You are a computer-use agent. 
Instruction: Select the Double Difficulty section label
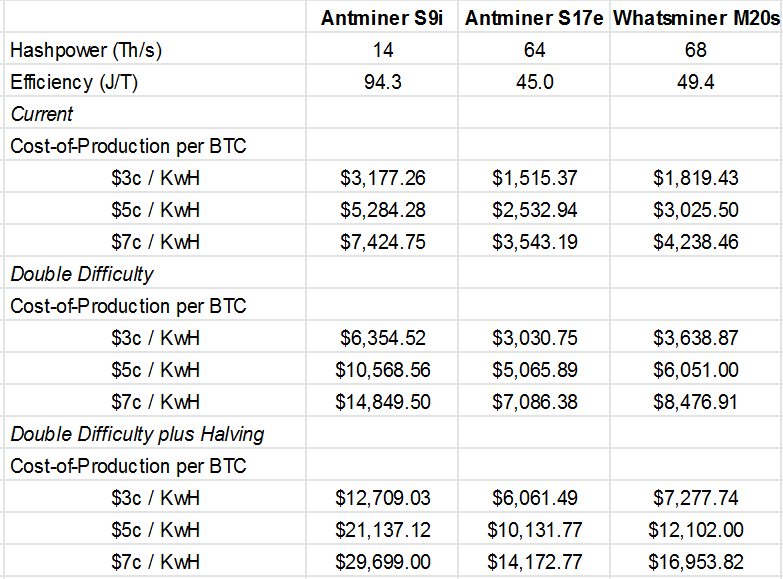pos(82,274)
